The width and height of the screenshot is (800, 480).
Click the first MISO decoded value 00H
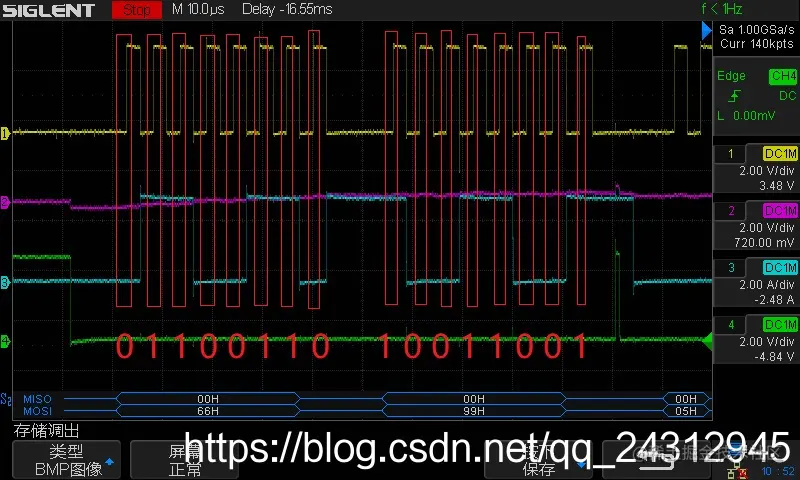coord(208,399)
